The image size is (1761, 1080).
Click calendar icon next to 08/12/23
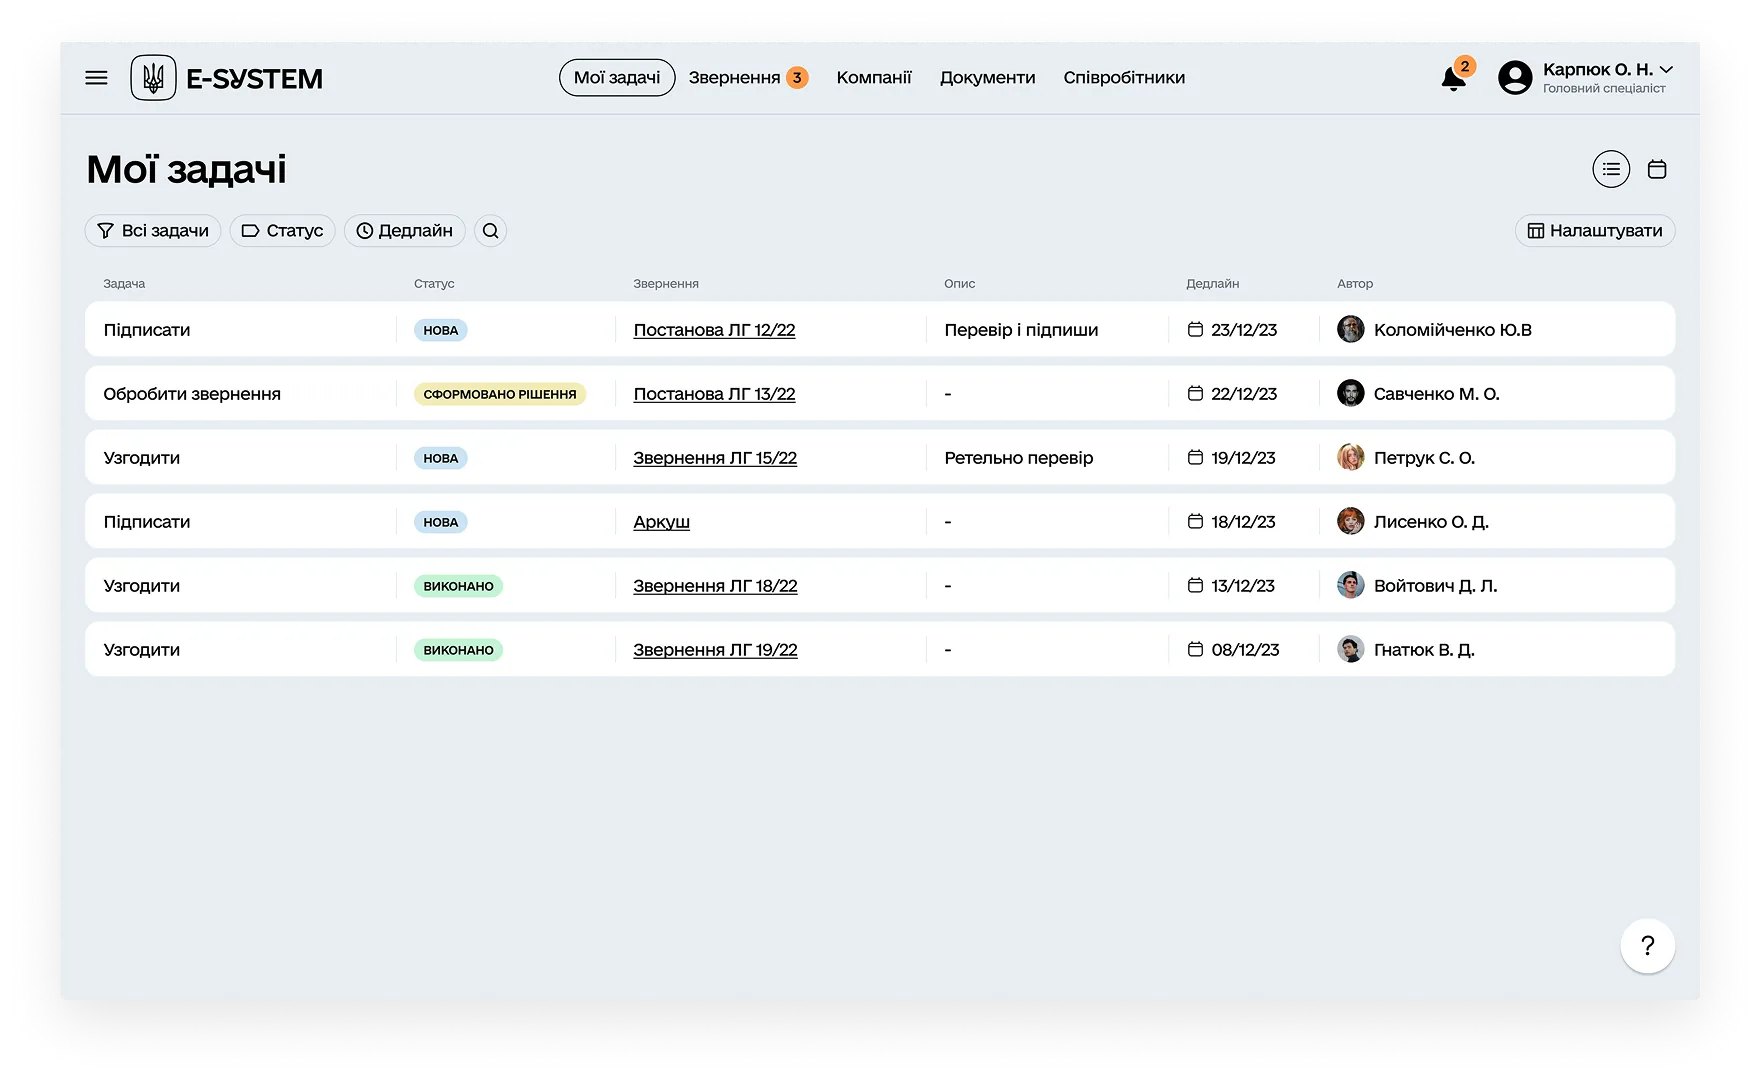[1195, 649]
